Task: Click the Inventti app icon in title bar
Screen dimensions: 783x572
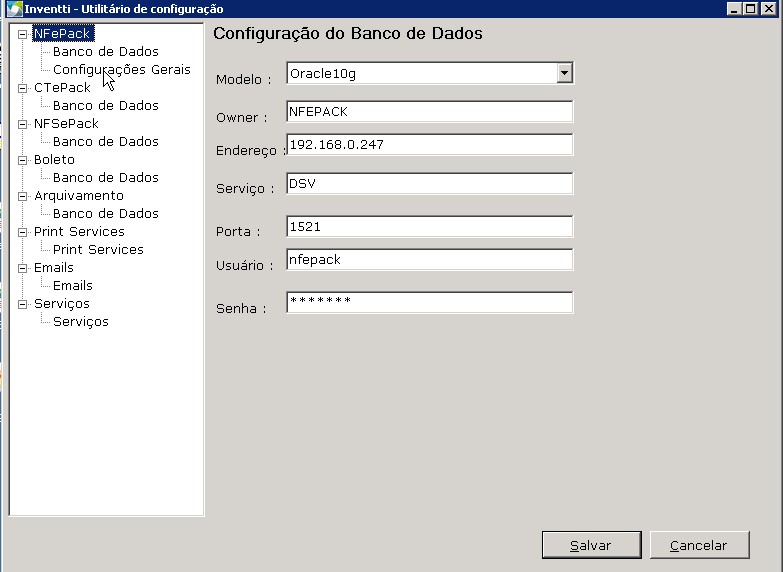Action: pos(14,9)
